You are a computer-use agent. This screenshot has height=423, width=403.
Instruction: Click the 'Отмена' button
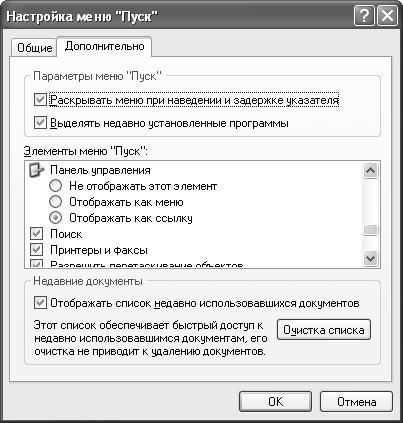coord(356,402)
